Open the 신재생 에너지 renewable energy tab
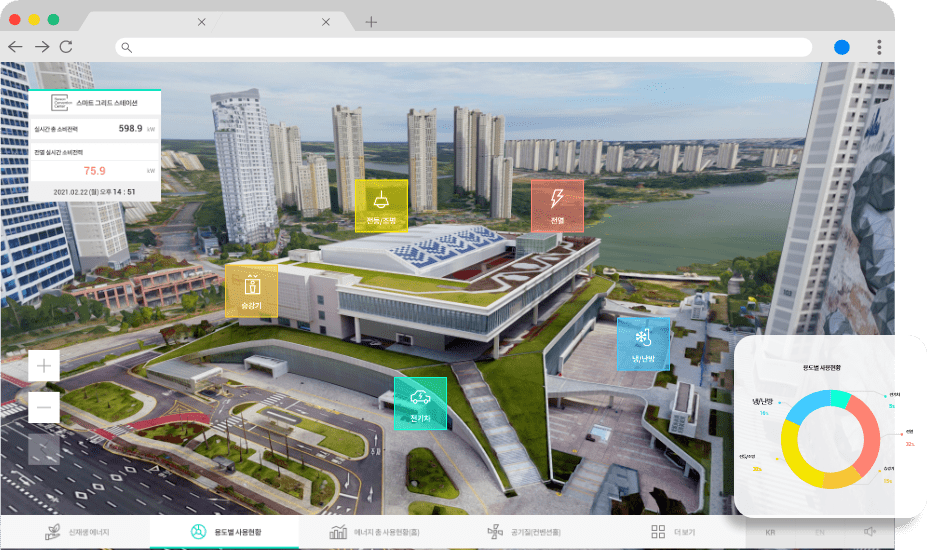 [x=76, y=532]
